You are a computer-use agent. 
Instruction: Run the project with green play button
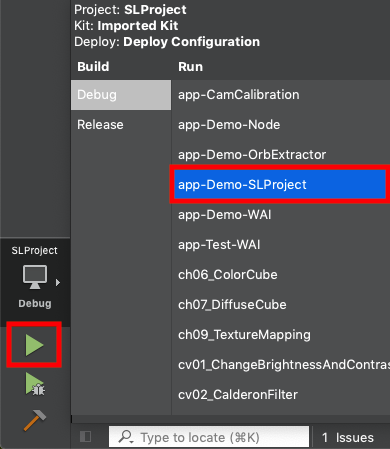(34, 345)
